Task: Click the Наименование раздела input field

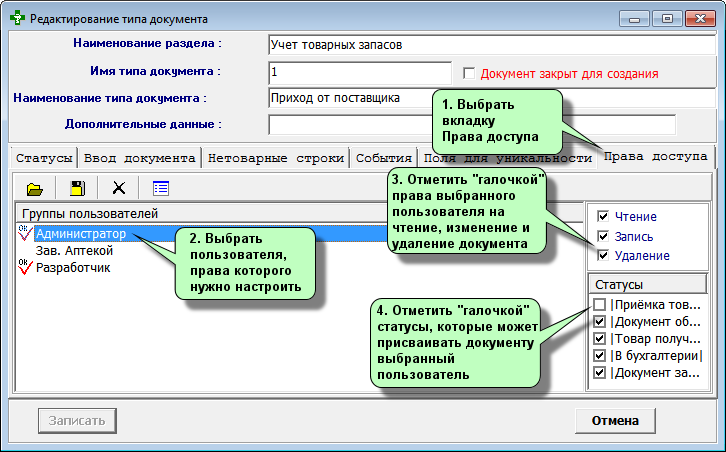Action: pos(492,45)
